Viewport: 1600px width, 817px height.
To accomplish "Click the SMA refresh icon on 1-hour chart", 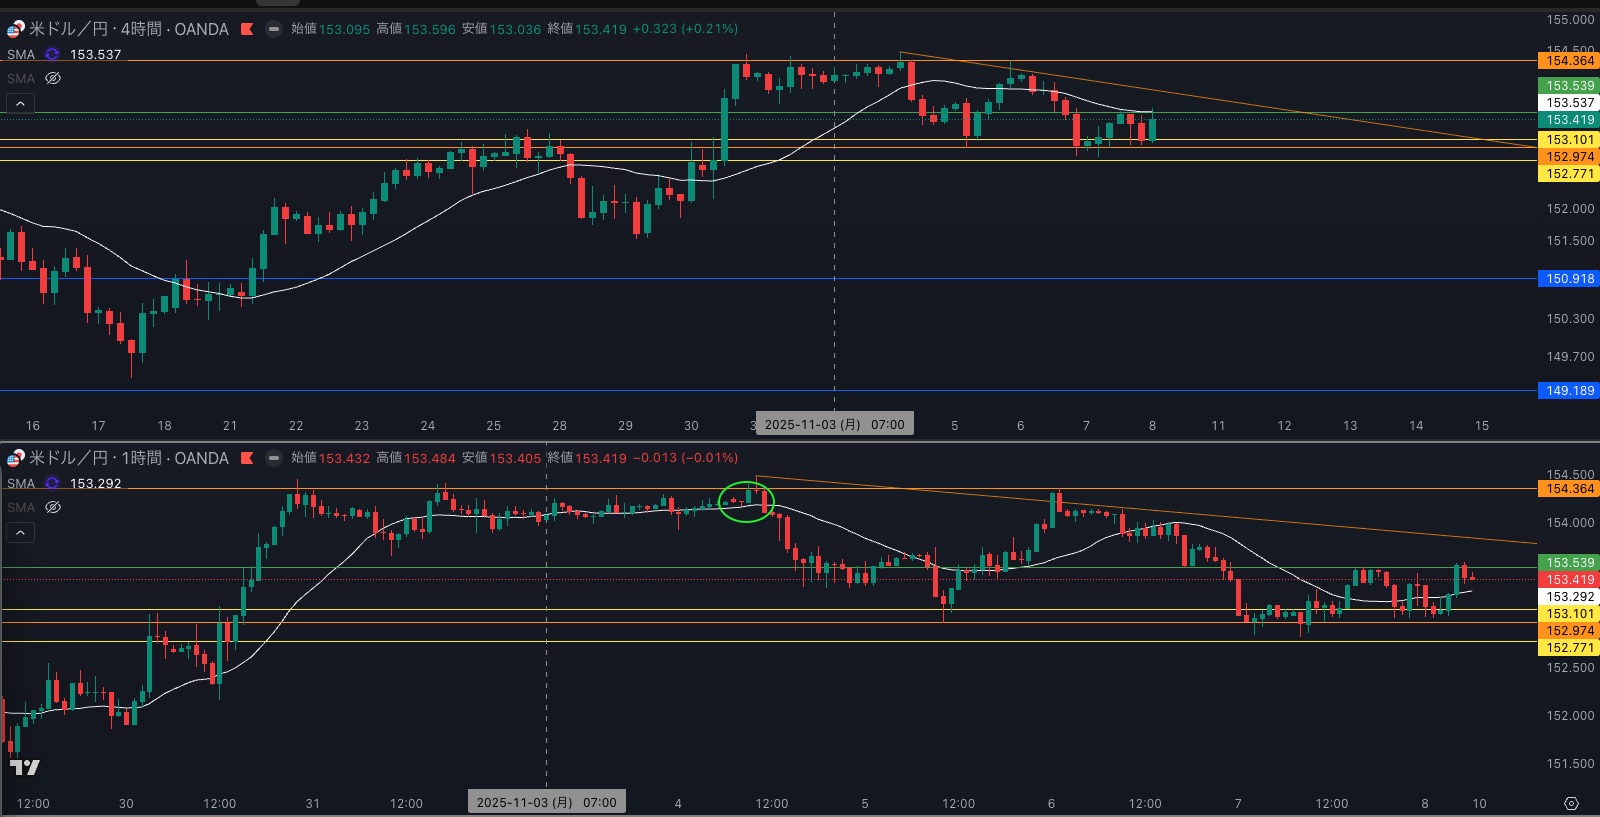I will pos(52,483).
